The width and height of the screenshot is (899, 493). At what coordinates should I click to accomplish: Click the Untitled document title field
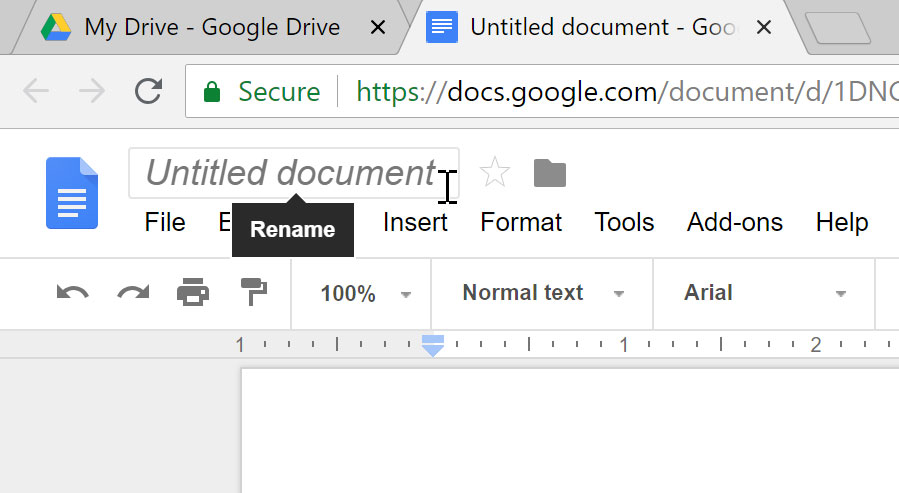click(x=292, y=174)
